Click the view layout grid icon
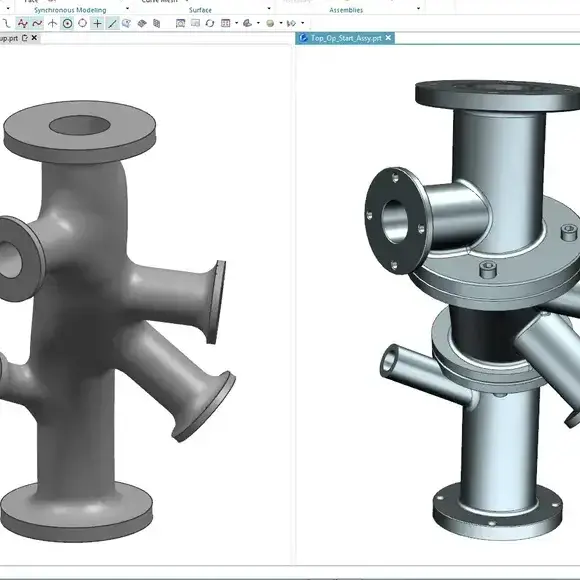This screenshot has height=580, width=580. (225, 23)
